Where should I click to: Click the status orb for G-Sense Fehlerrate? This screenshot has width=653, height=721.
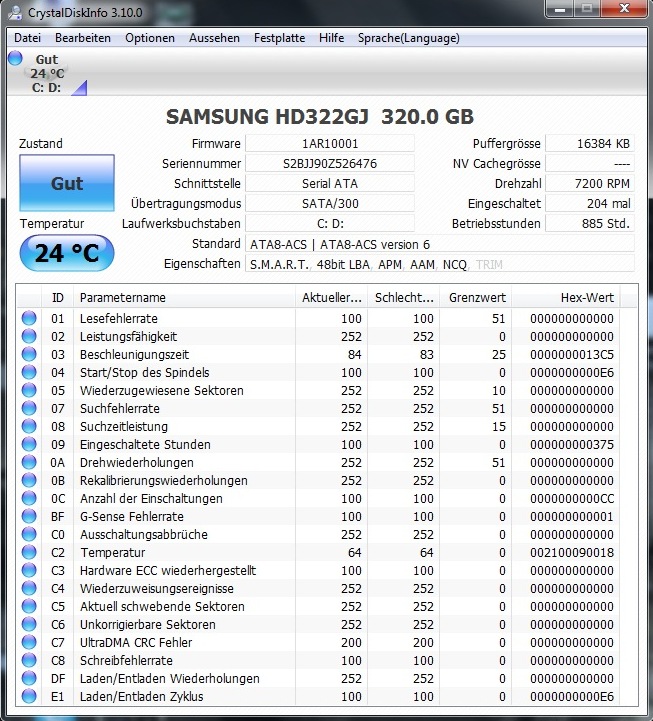coord(29,516)
